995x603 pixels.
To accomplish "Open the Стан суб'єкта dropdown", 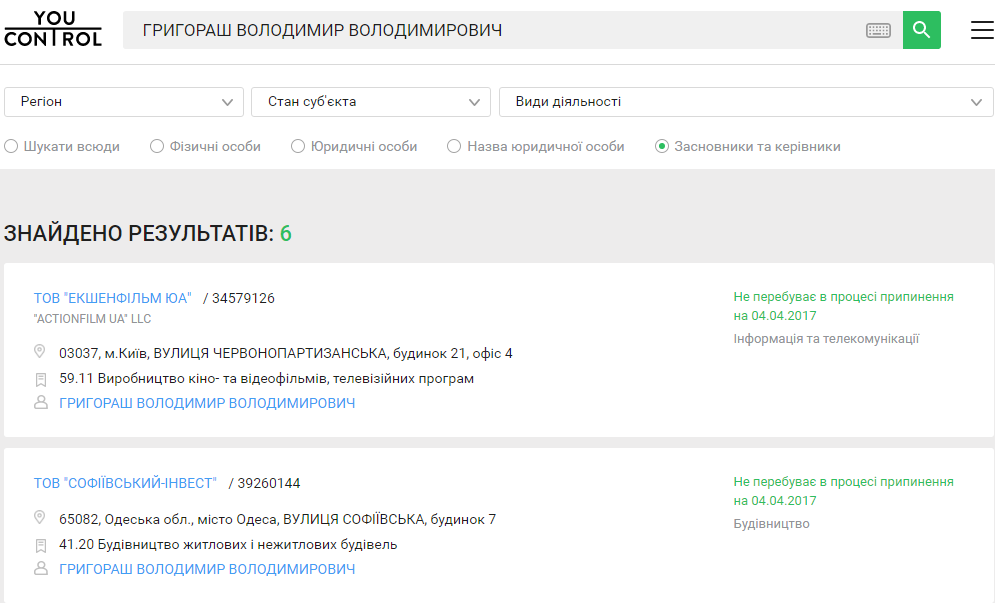I will click(x=371, y=102).
